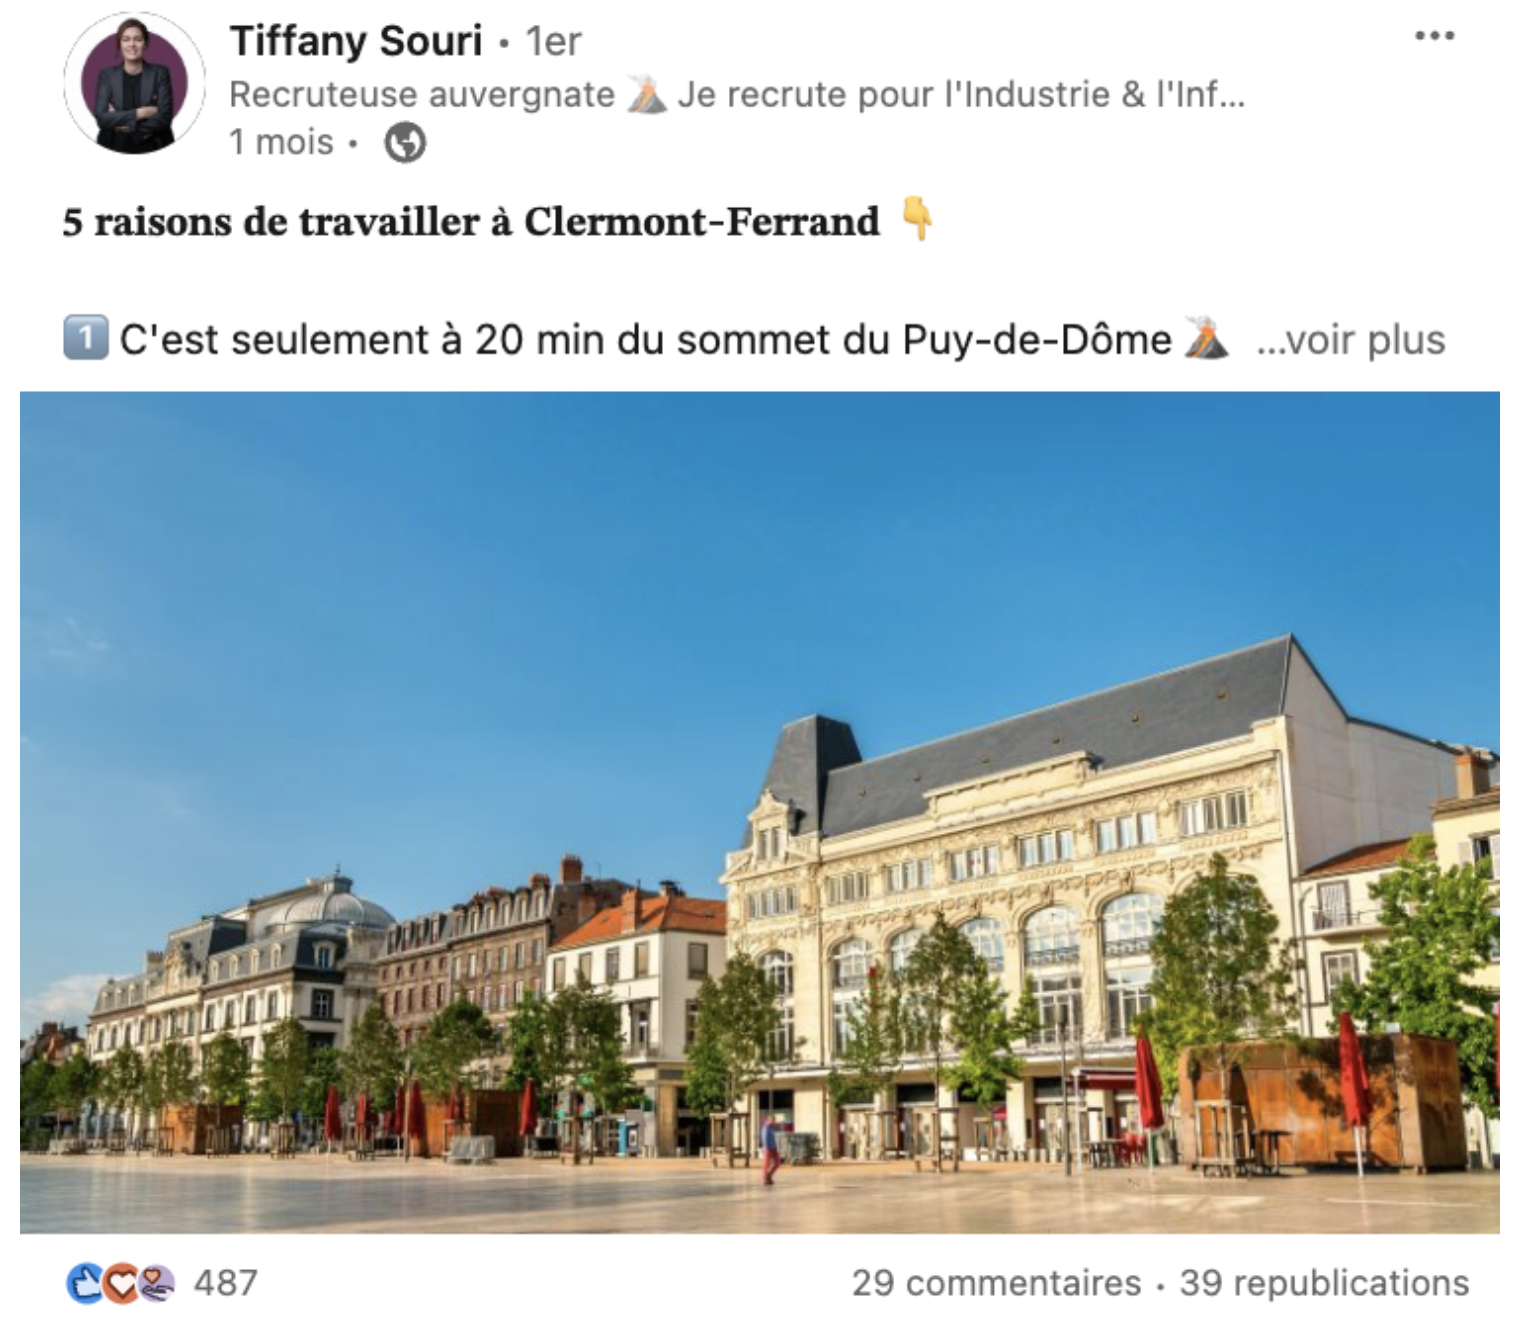The image size is (1514, 1318).
Task: Click the globe public visibility icon
Action: click(405, 142)
